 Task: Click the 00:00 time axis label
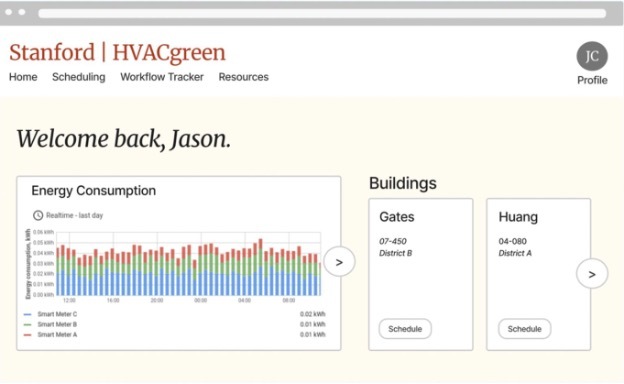pos(201,300)
